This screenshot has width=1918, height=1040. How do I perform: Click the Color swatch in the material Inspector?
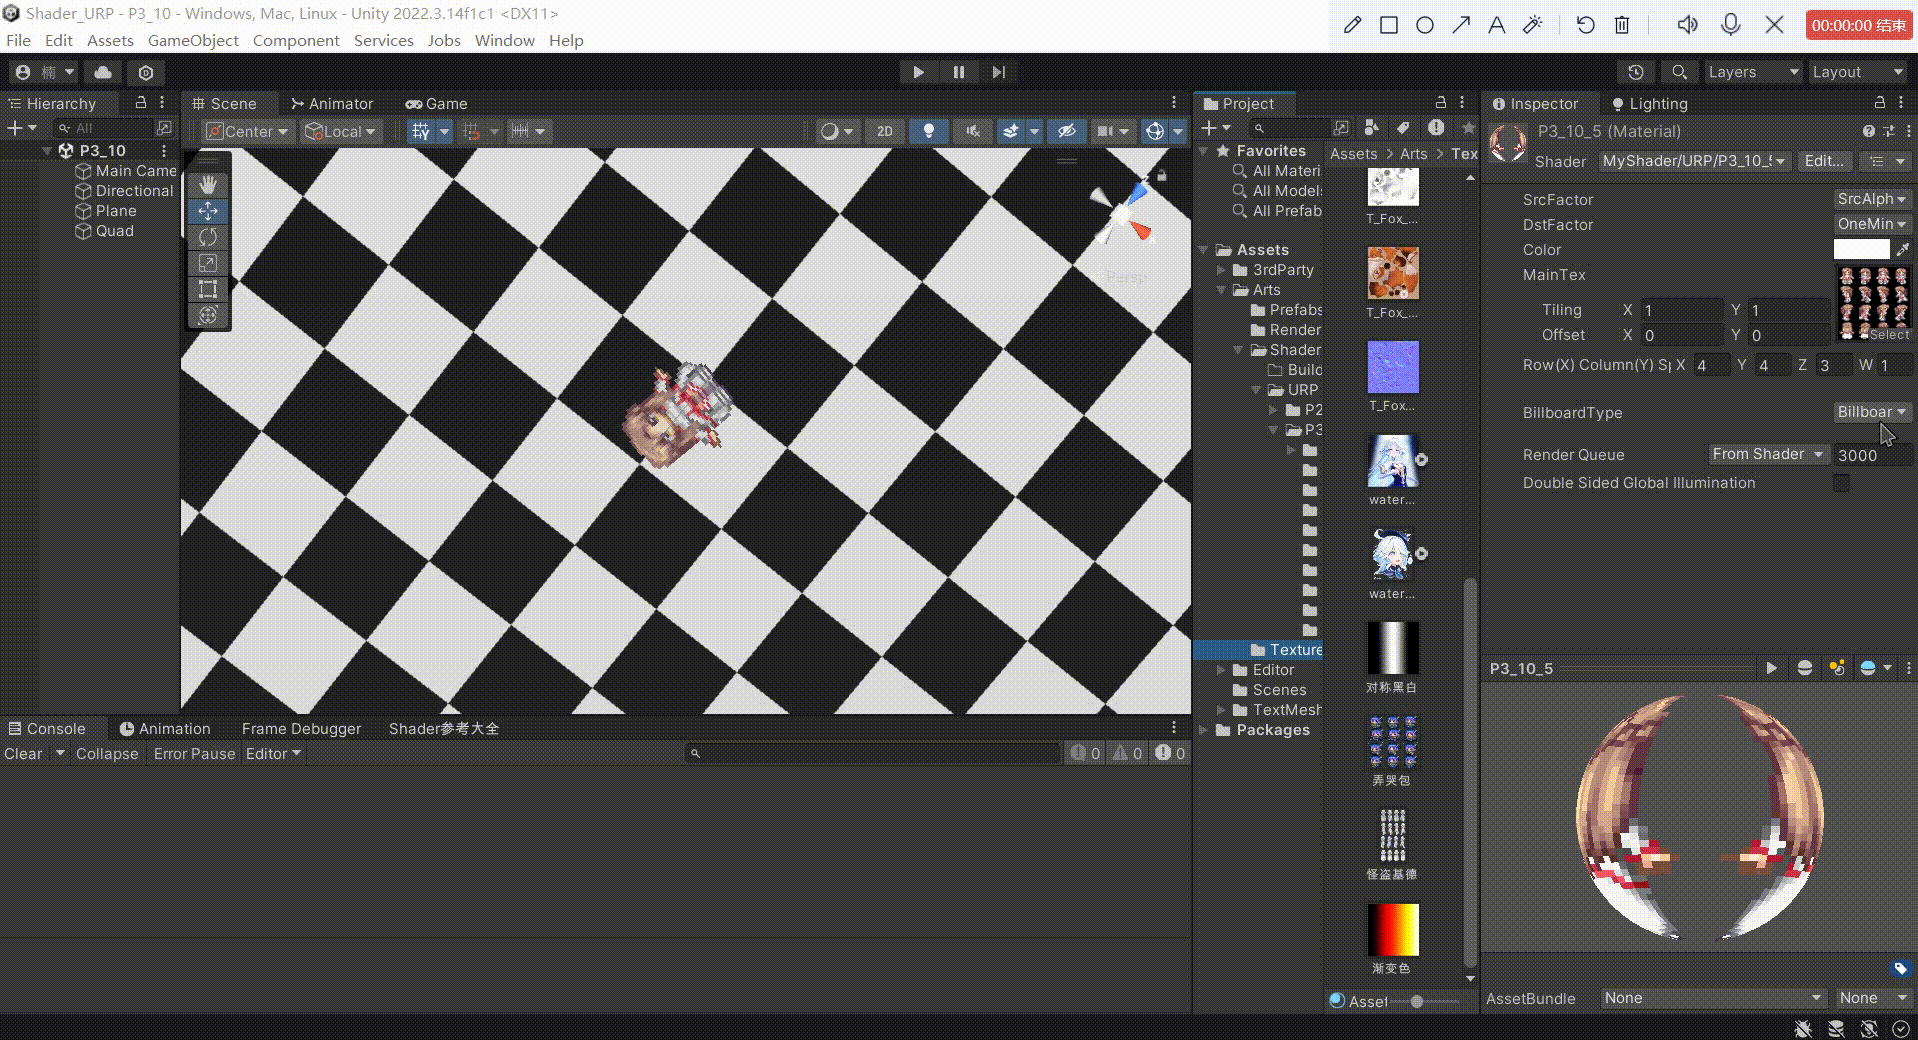coord(1862,249)
